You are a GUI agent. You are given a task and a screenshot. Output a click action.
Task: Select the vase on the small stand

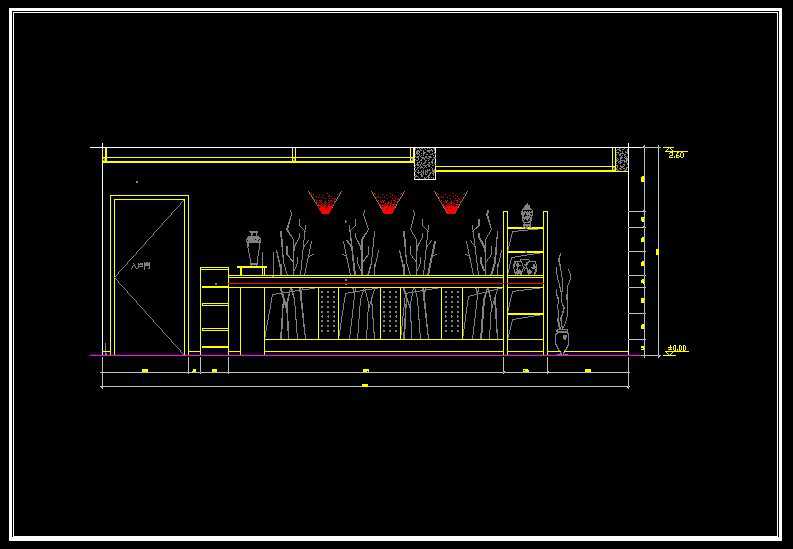click(x=254, y=248)
